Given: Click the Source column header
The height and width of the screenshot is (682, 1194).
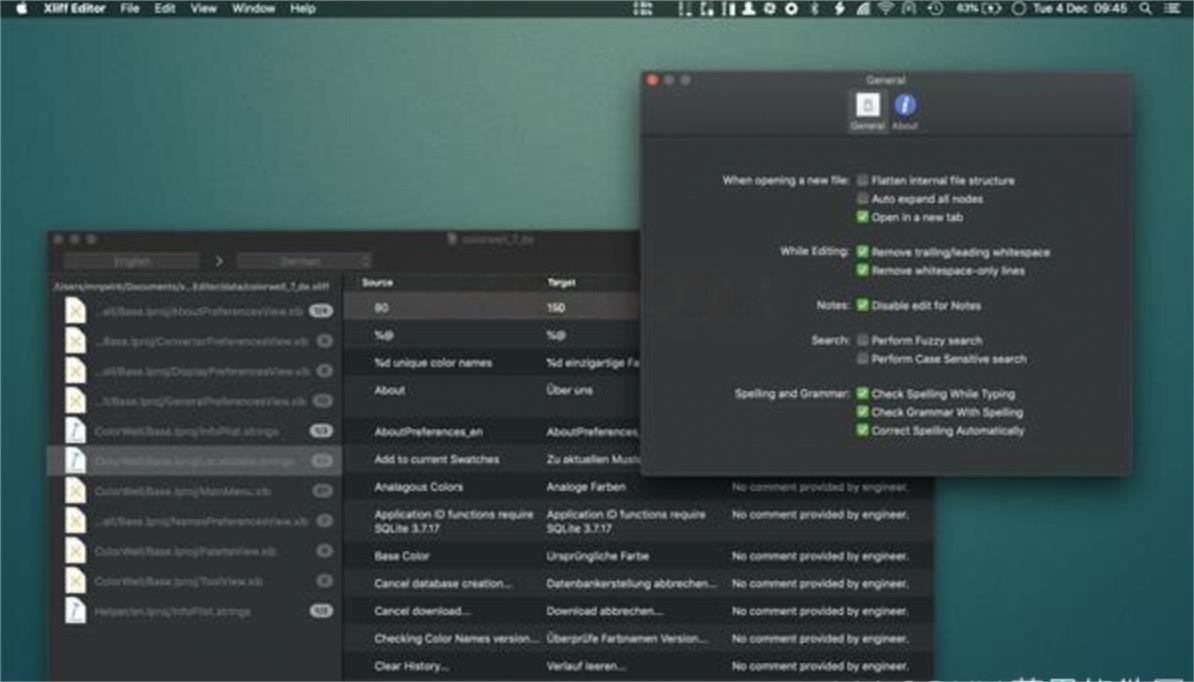Looking at the screenshot, I should (x=378, y=282).
